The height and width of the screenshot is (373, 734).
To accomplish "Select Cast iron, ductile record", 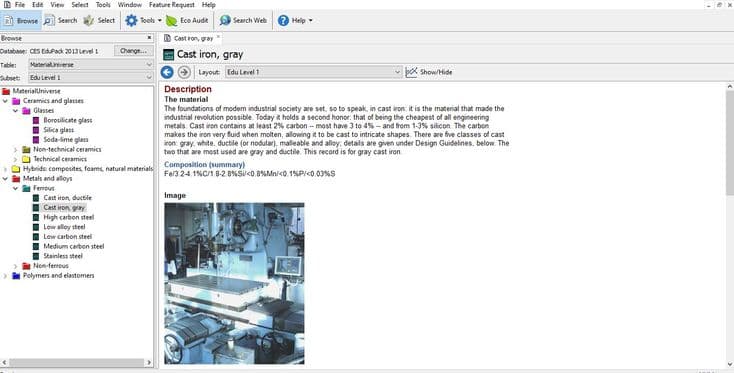I will coord(67,197).
